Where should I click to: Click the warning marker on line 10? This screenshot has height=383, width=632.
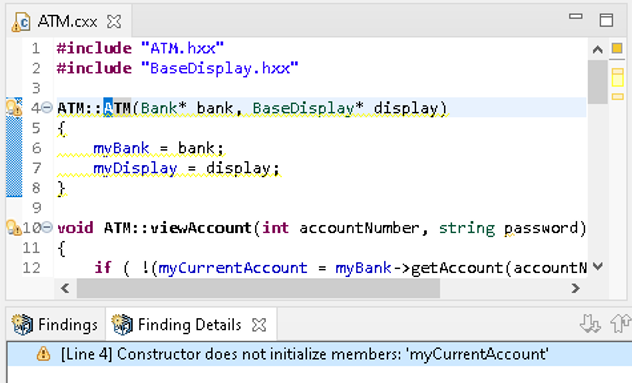click(x=14, y=228)
